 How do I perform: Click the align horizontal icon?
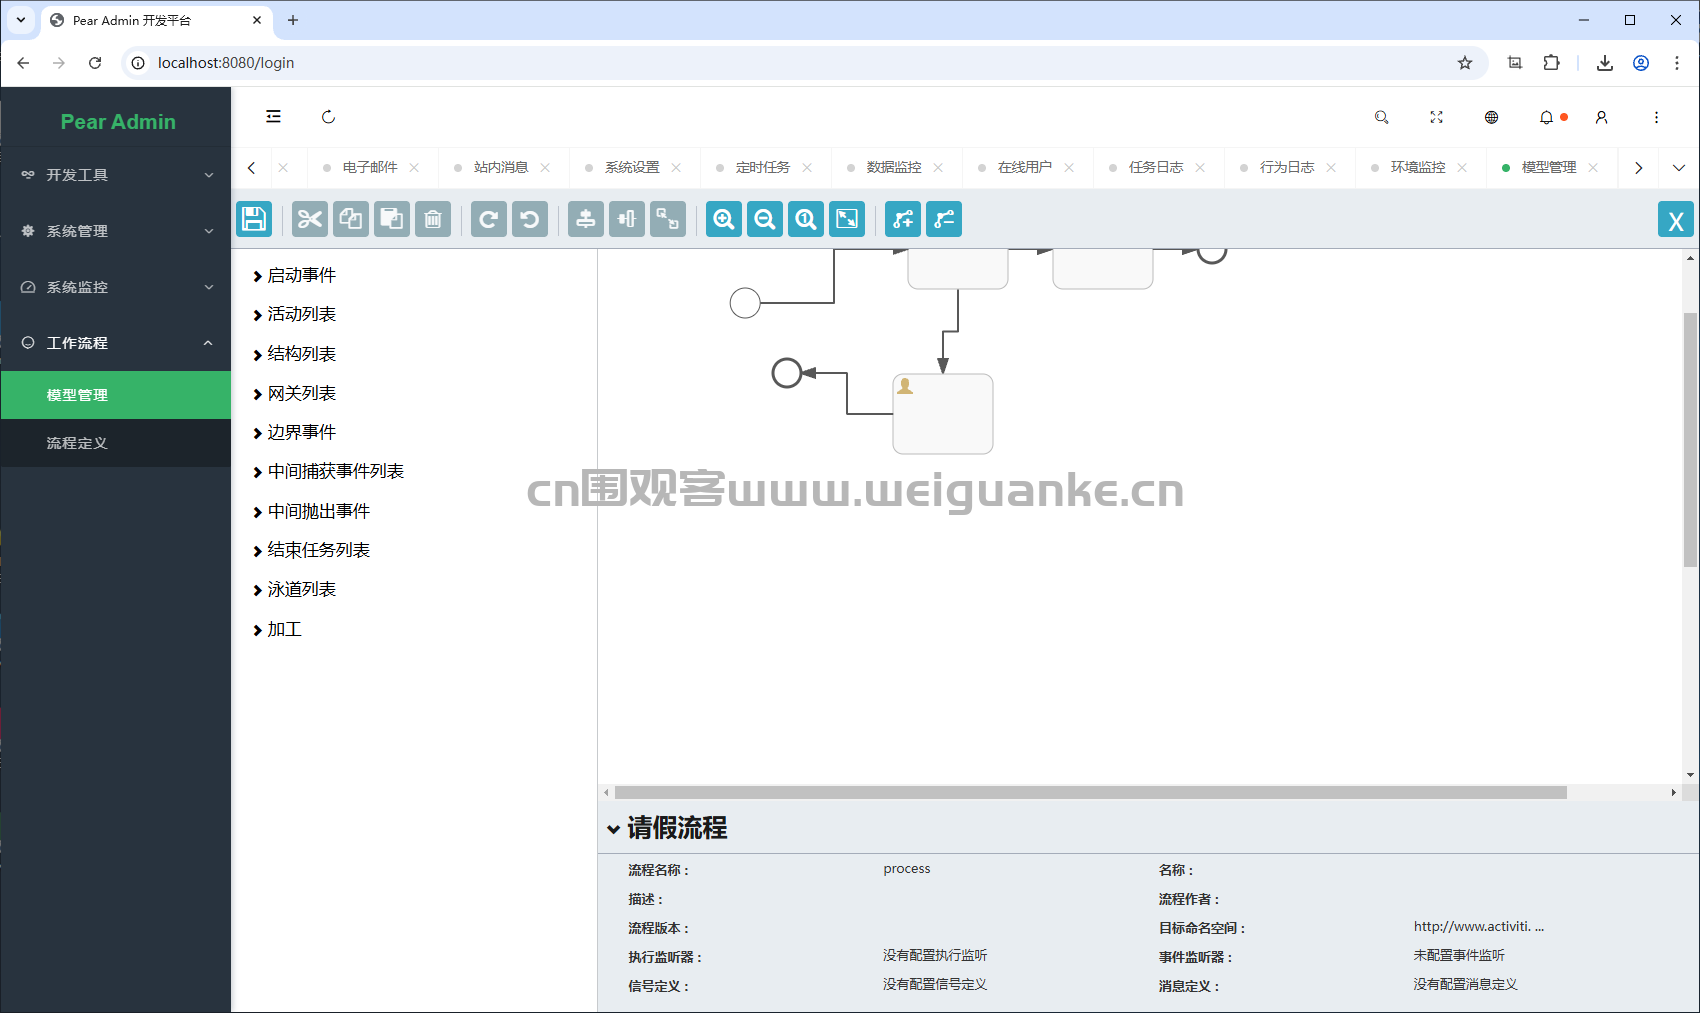[627, 219]
